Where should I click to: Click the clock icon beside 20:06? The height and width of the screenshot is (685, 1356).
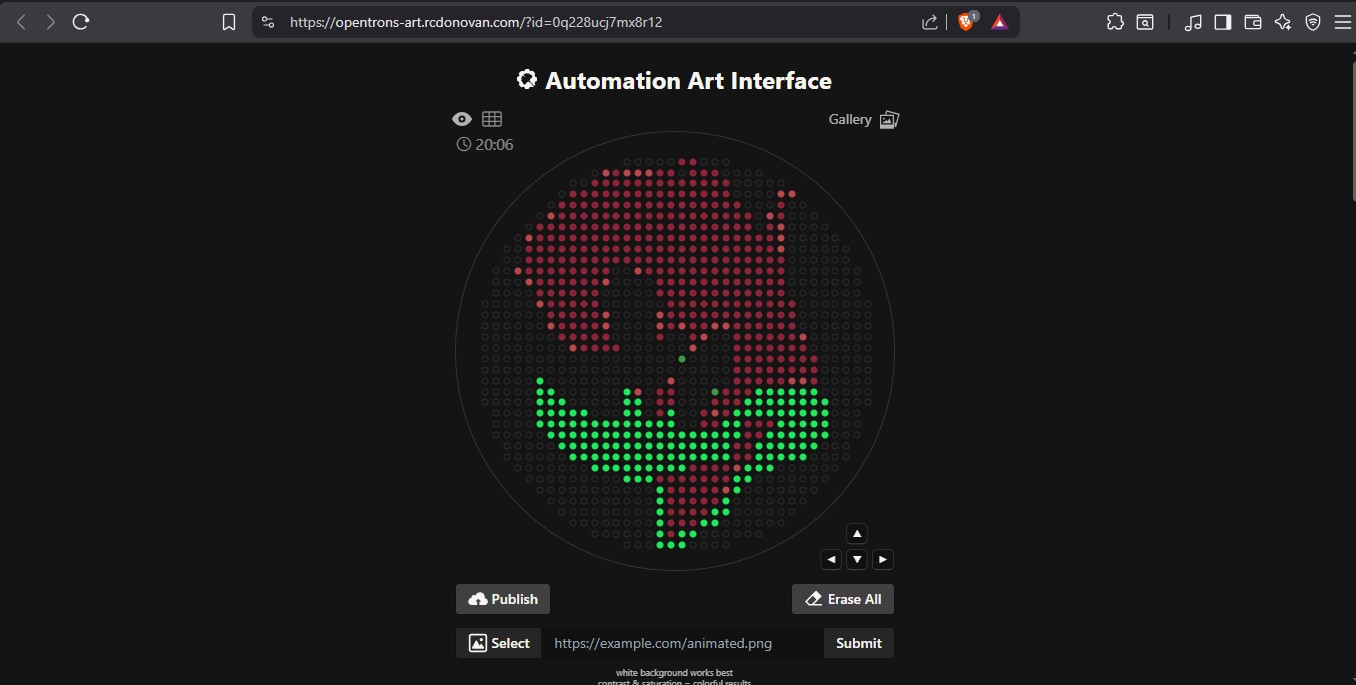point(464,144)
